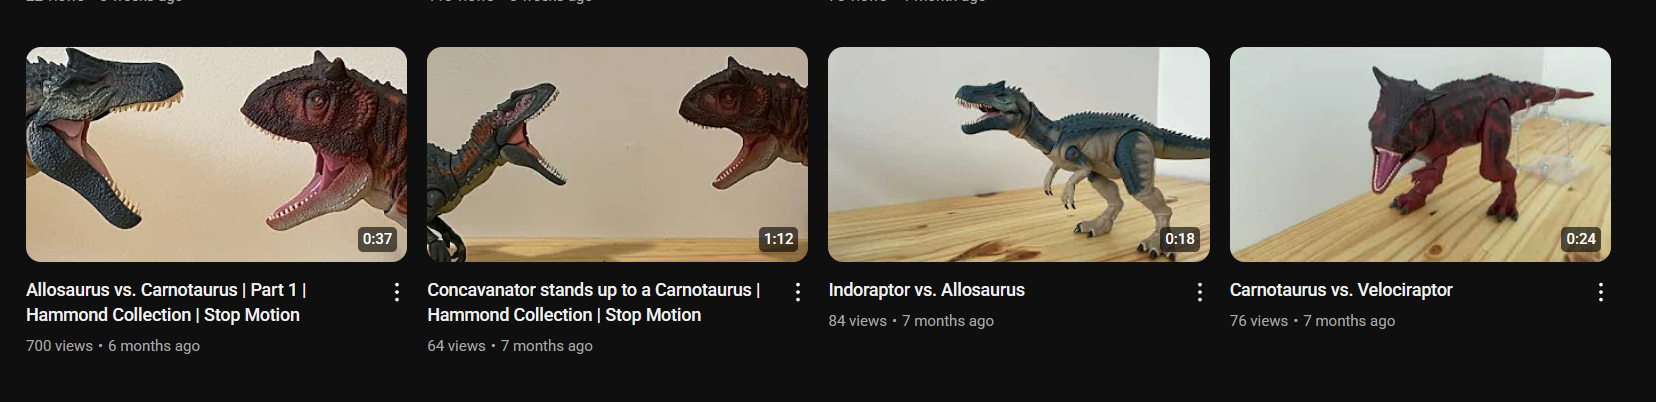The width and height of the screenshot is (1656, 402).
Task: Click the Indoraptor vs. Allosaurus video thumbnail
Action: [1019, 154]
